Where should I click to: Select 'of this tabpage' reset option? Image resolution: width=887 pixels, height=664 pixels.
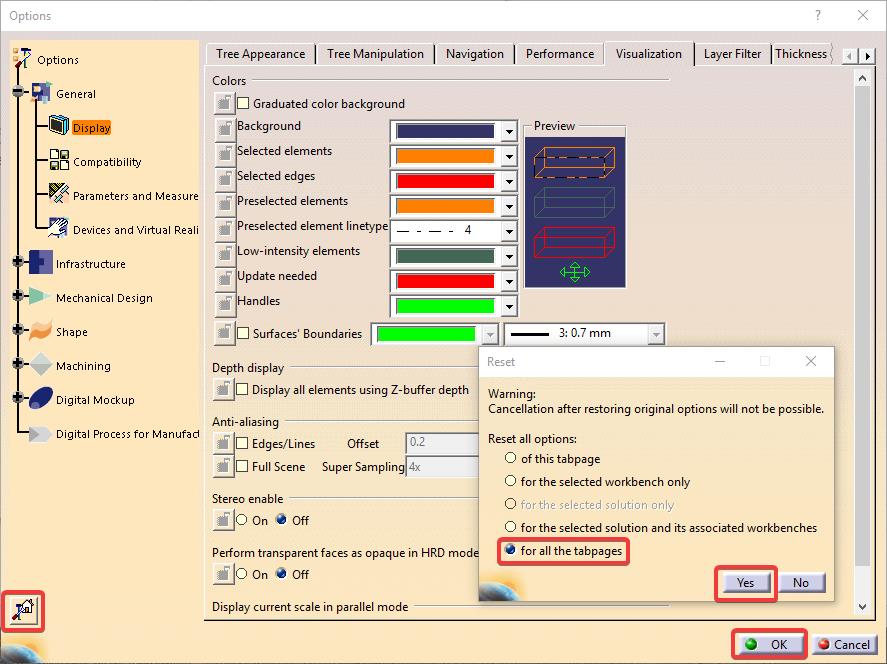coord(511,458)
